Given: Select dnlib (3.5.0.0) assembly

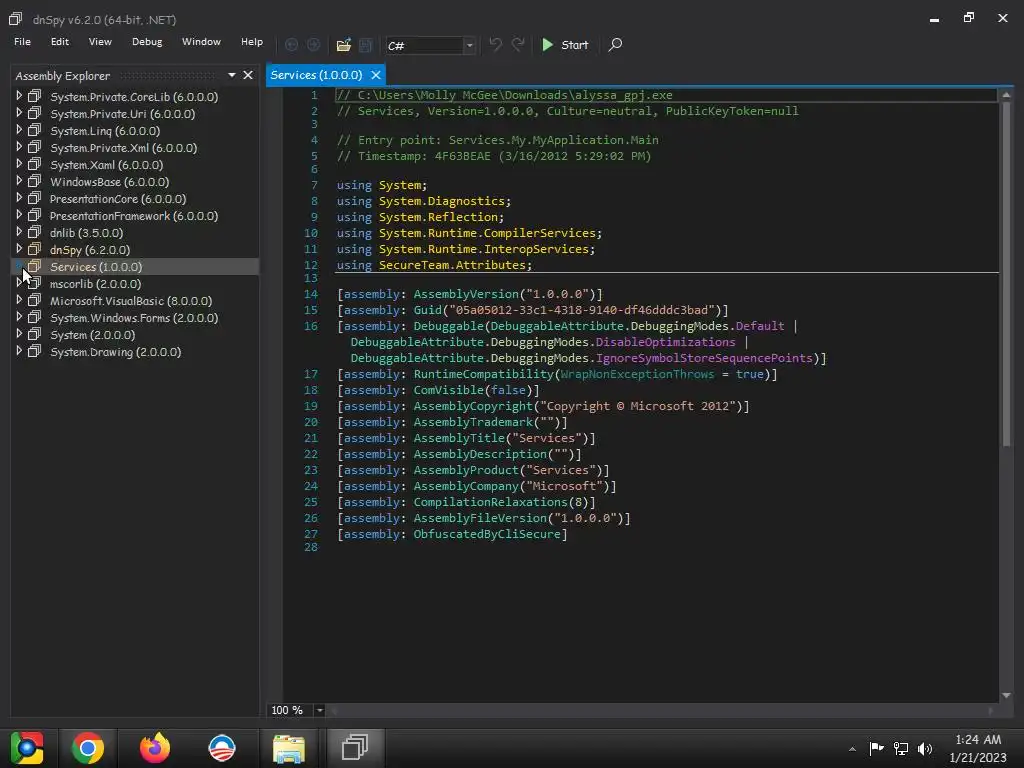Looking at the screenshot, I should [86, 232].
